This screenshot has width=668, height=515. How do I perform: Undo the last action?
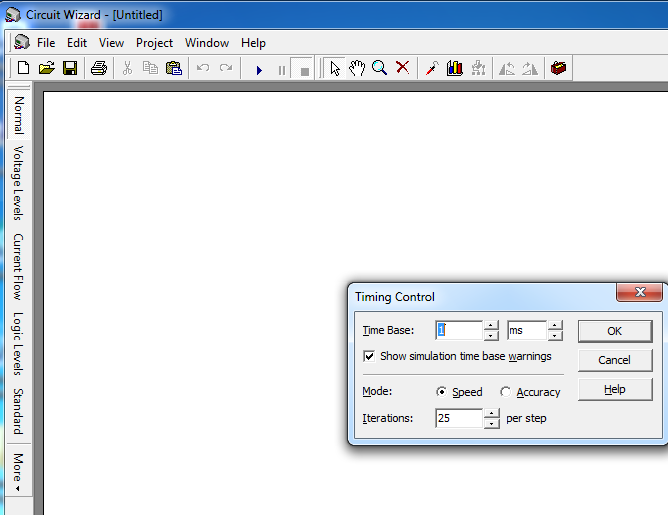pyautogui.click(x=203, y=68)
